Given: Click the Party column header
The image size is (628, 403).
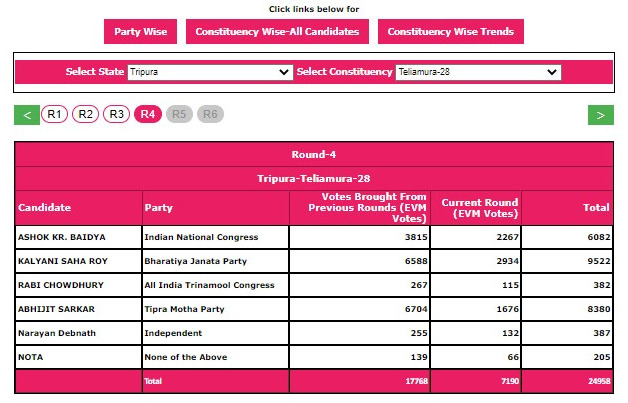Looking at the screenshot, I should pyautogui.click(x=159, y=208).
